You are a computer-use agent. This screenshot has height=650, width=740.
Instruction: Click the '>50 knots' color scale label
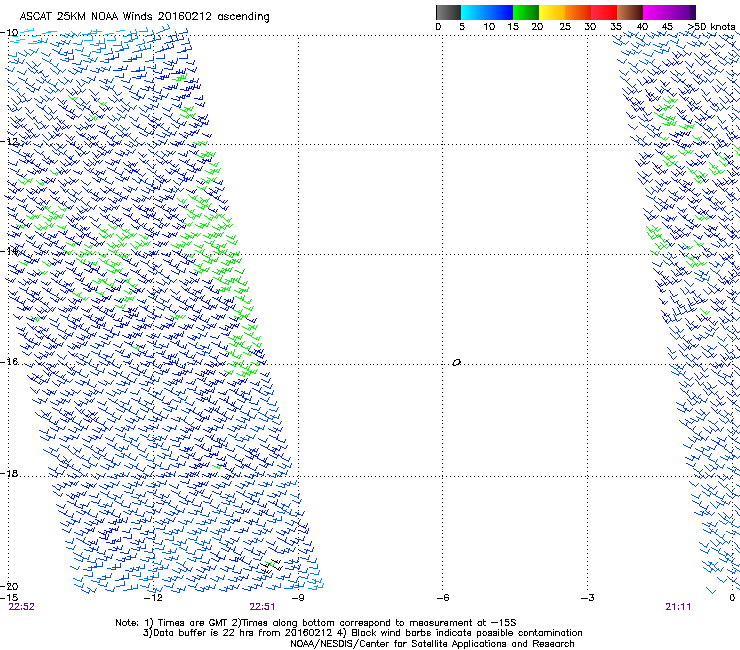coord(711,27)
